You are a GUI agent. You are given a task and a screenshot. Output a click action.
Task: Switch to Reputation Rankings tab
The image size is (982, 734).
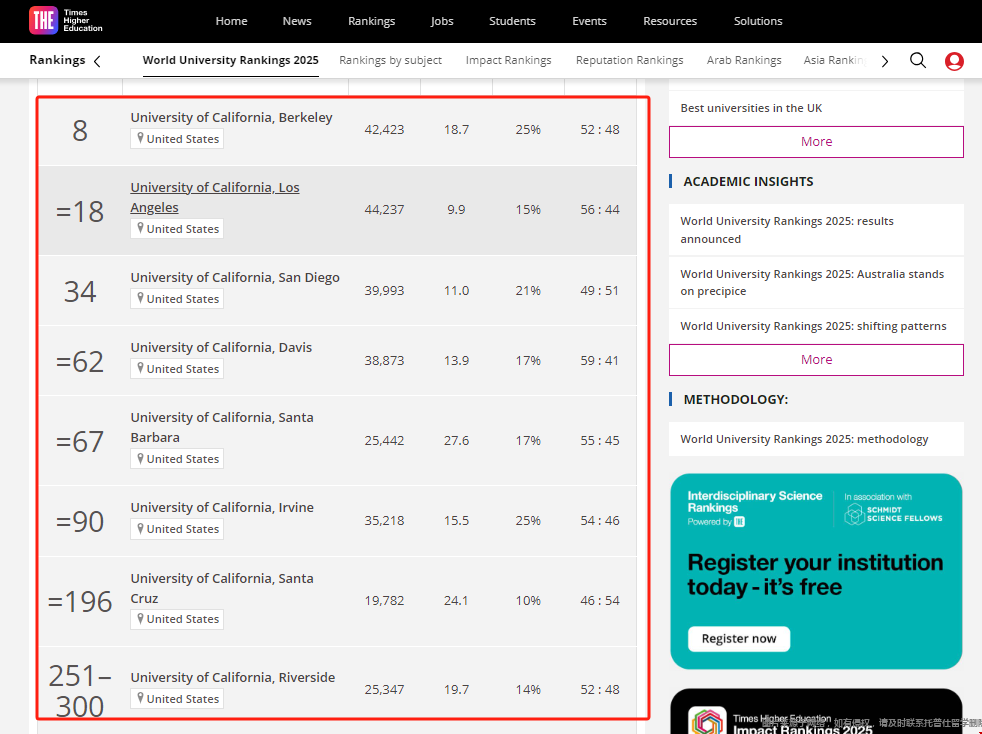[629, 61]
